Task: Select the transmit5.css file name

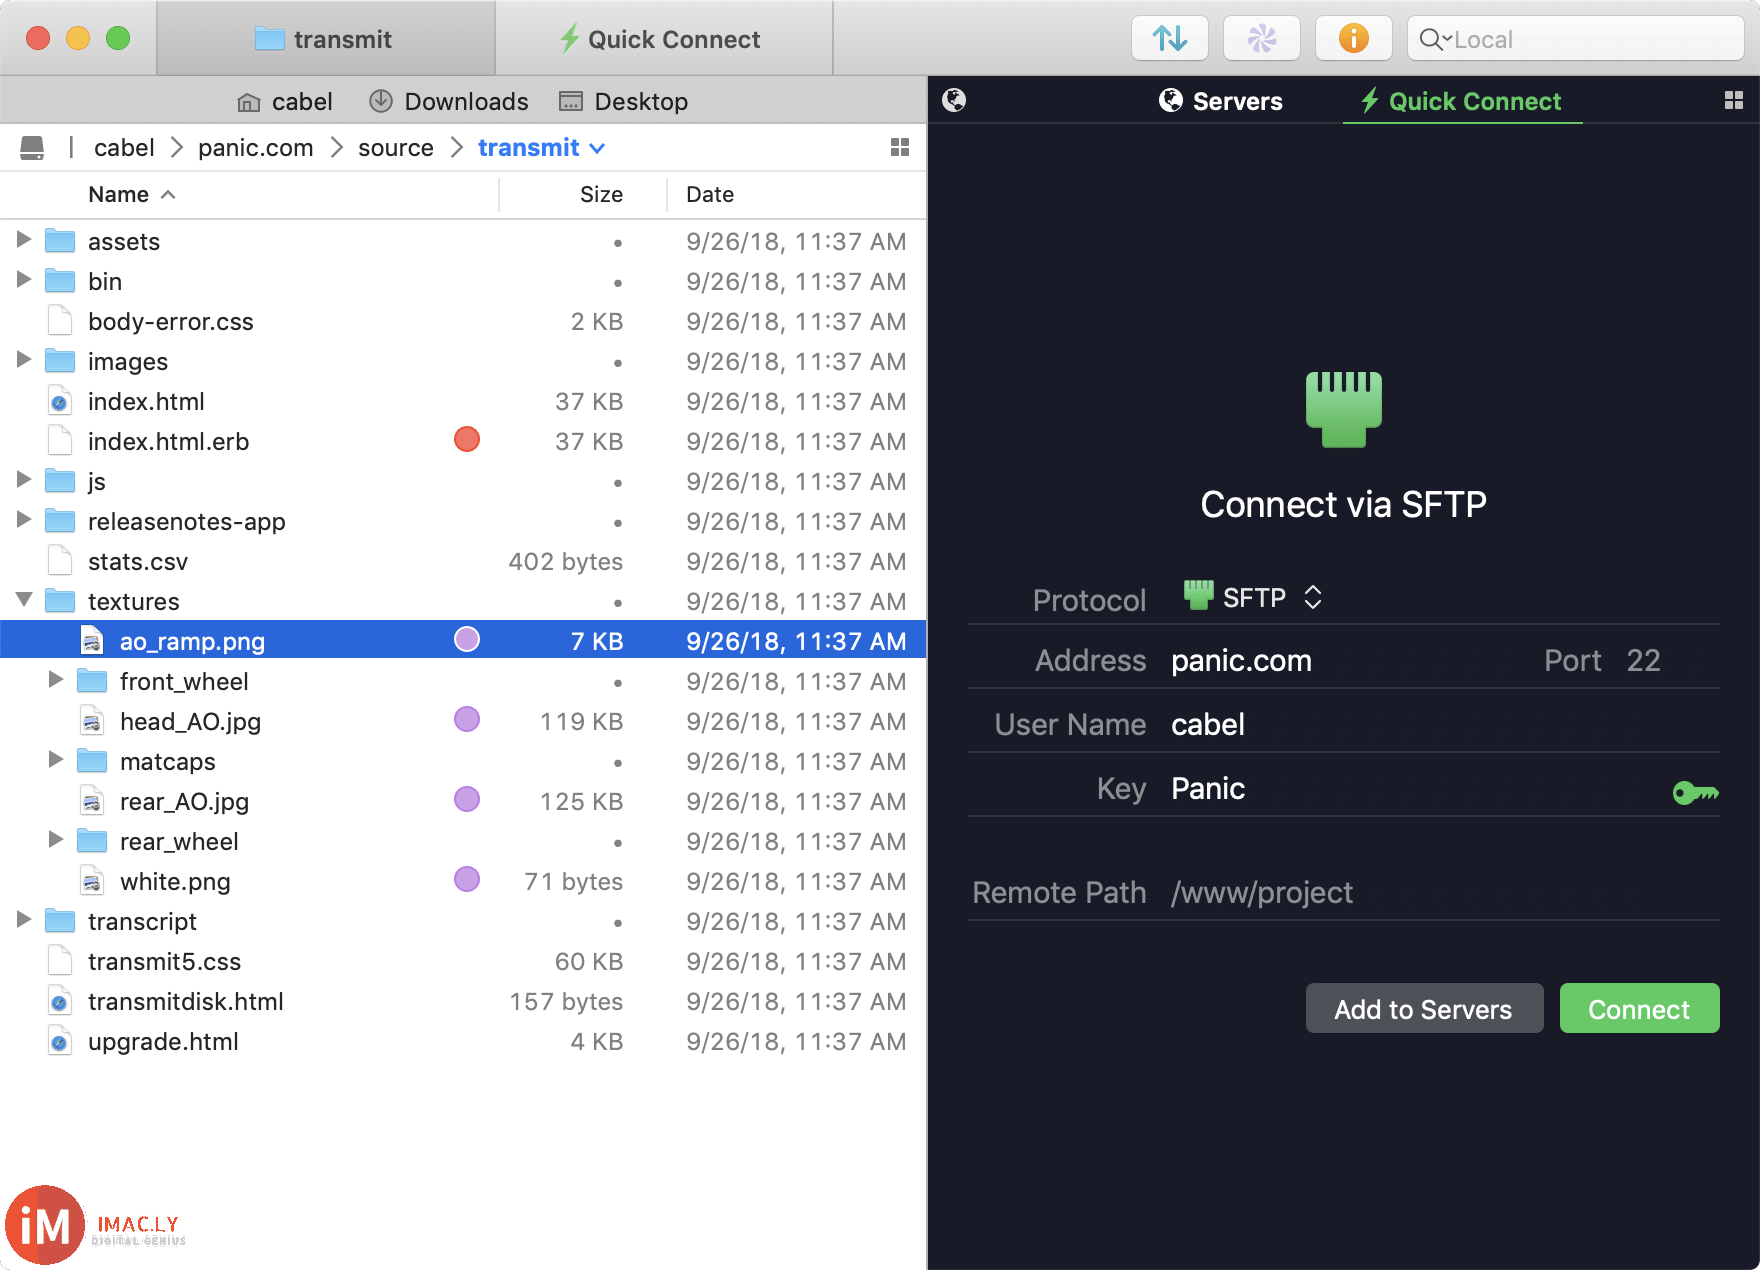Action: pos(164,962)
